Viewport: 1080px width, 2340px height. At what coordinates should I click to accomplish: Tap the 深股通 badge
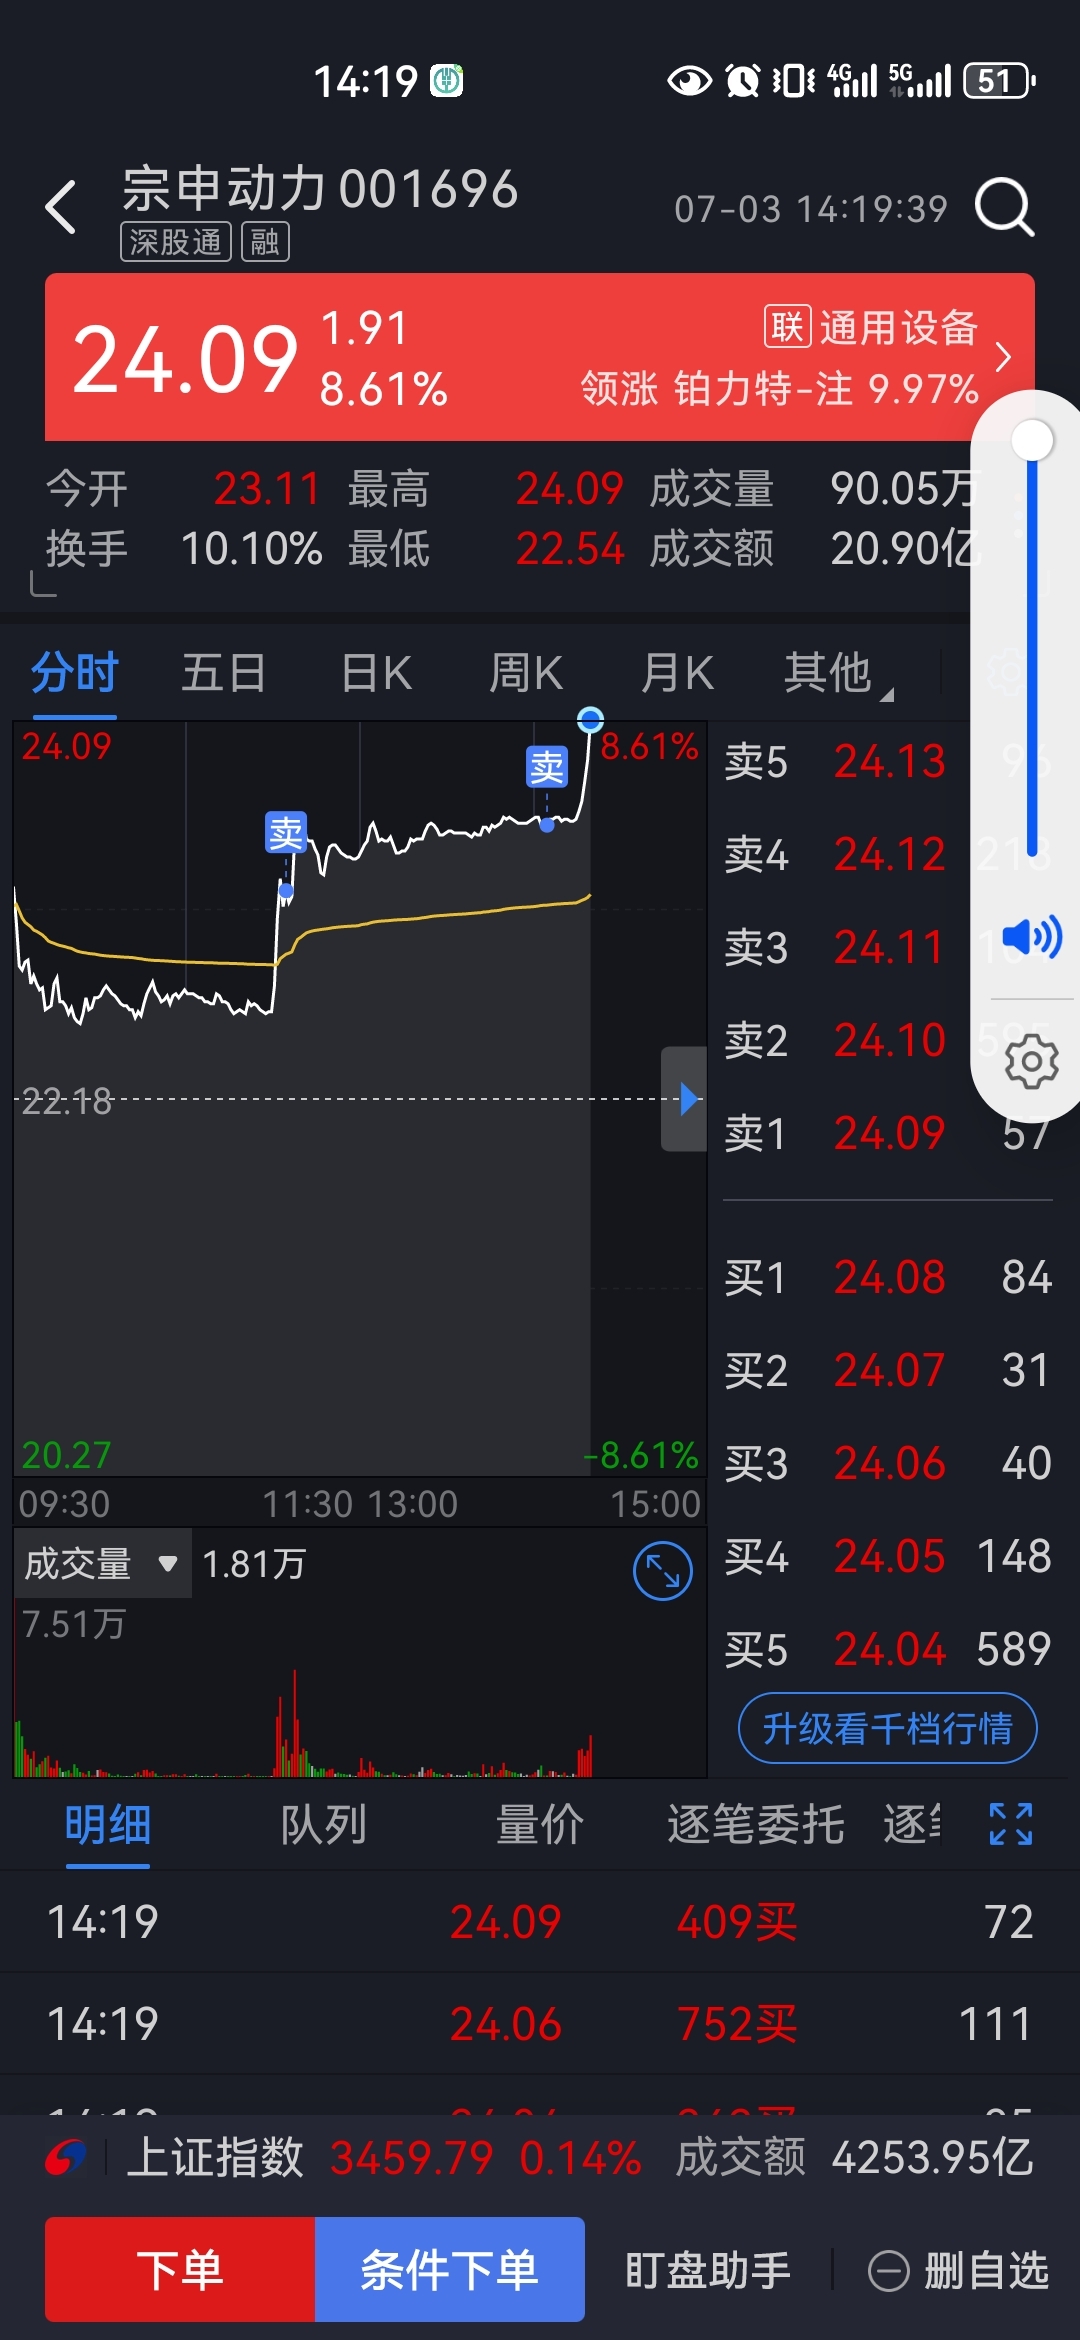tap(176, 242)
